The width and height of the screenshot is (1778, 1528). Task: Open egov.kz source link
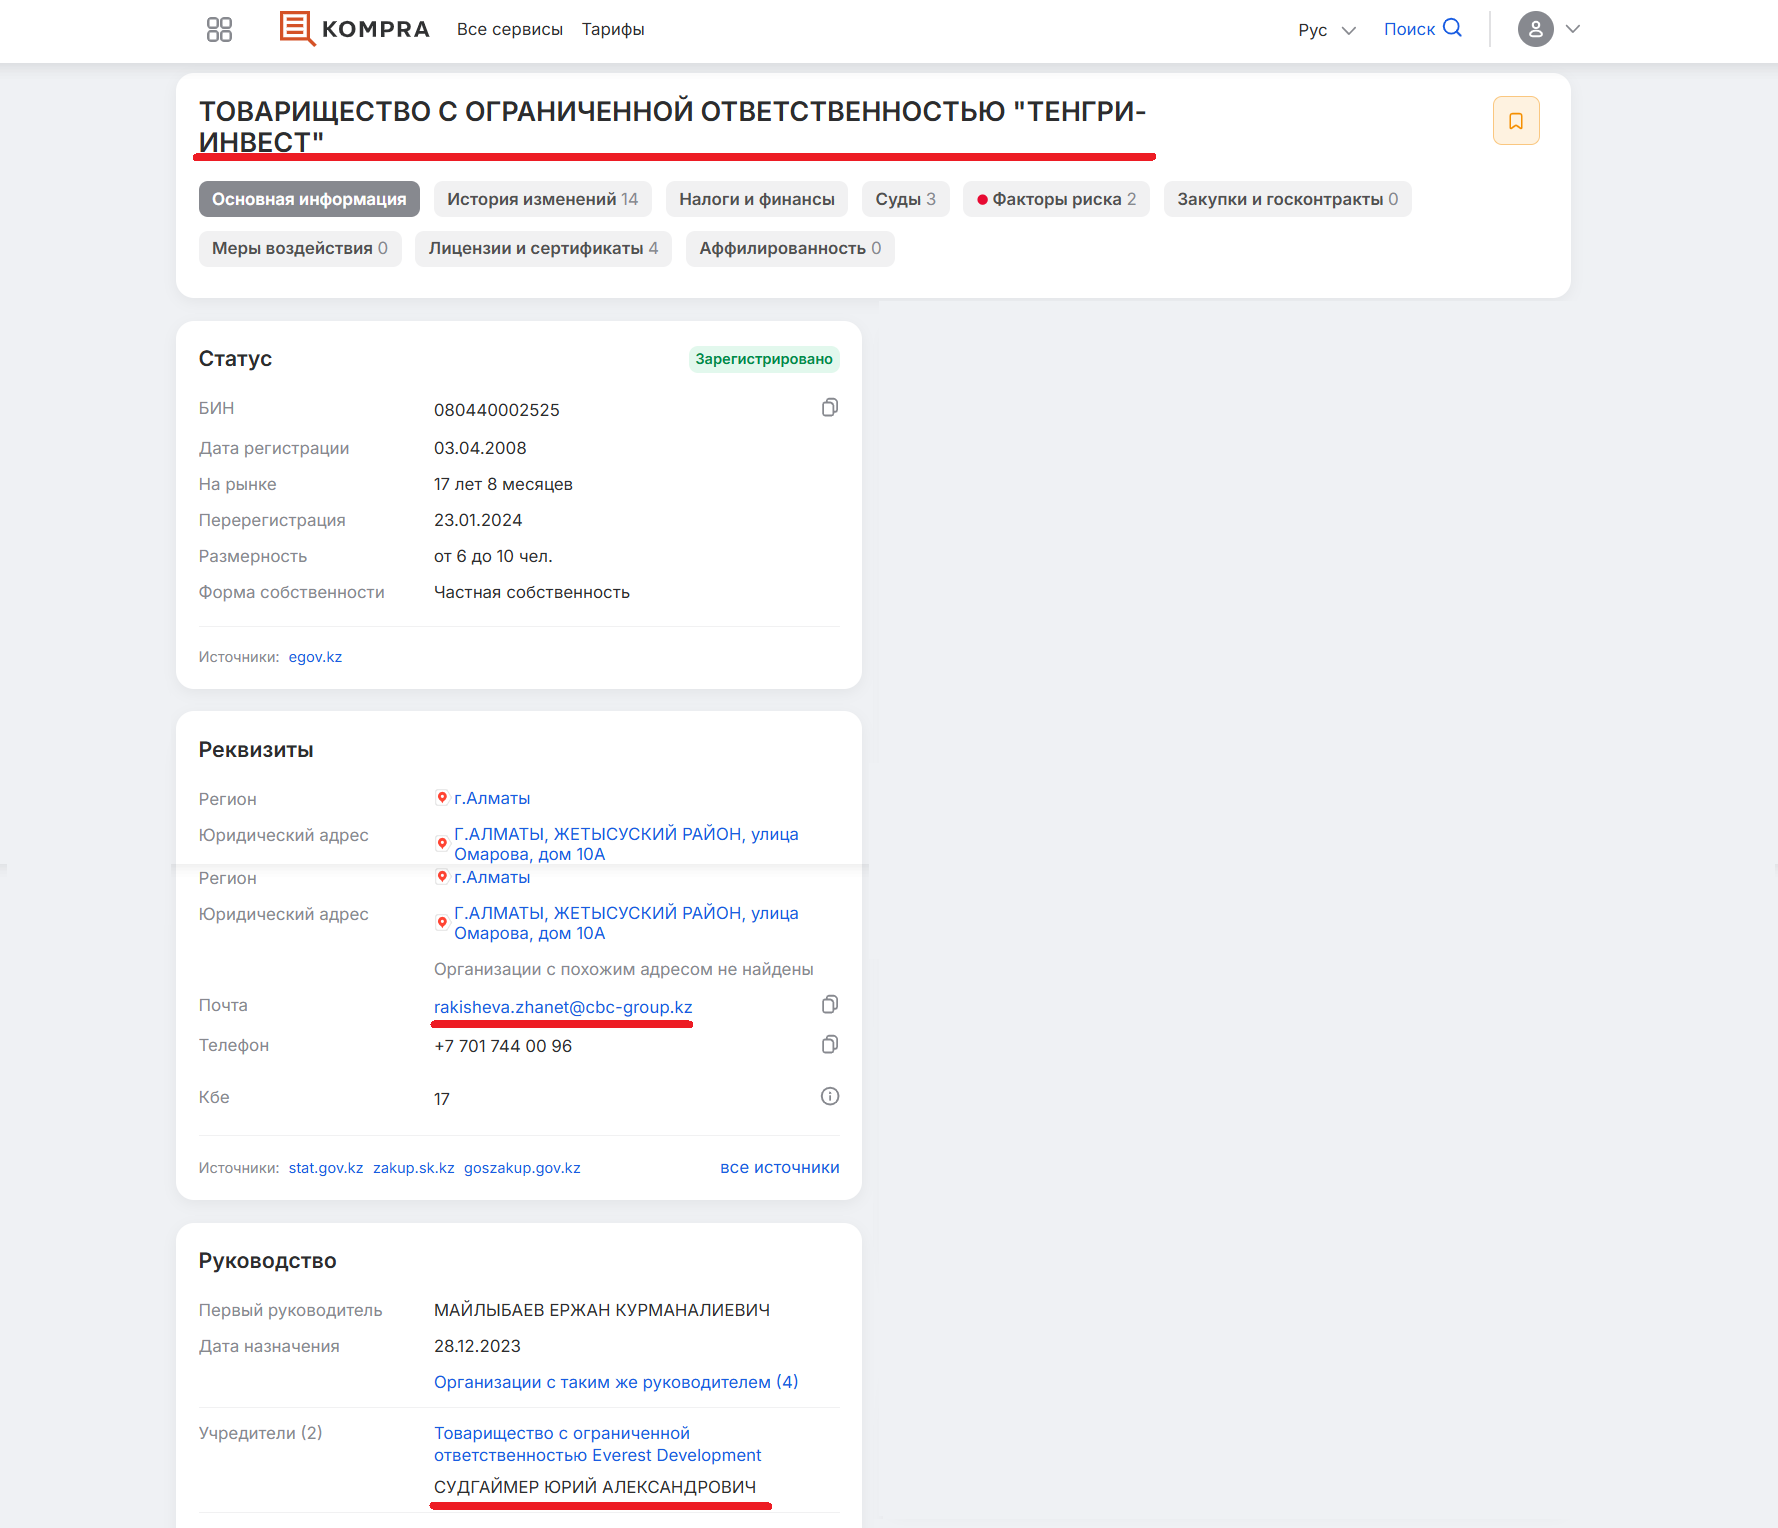[315, 657]
